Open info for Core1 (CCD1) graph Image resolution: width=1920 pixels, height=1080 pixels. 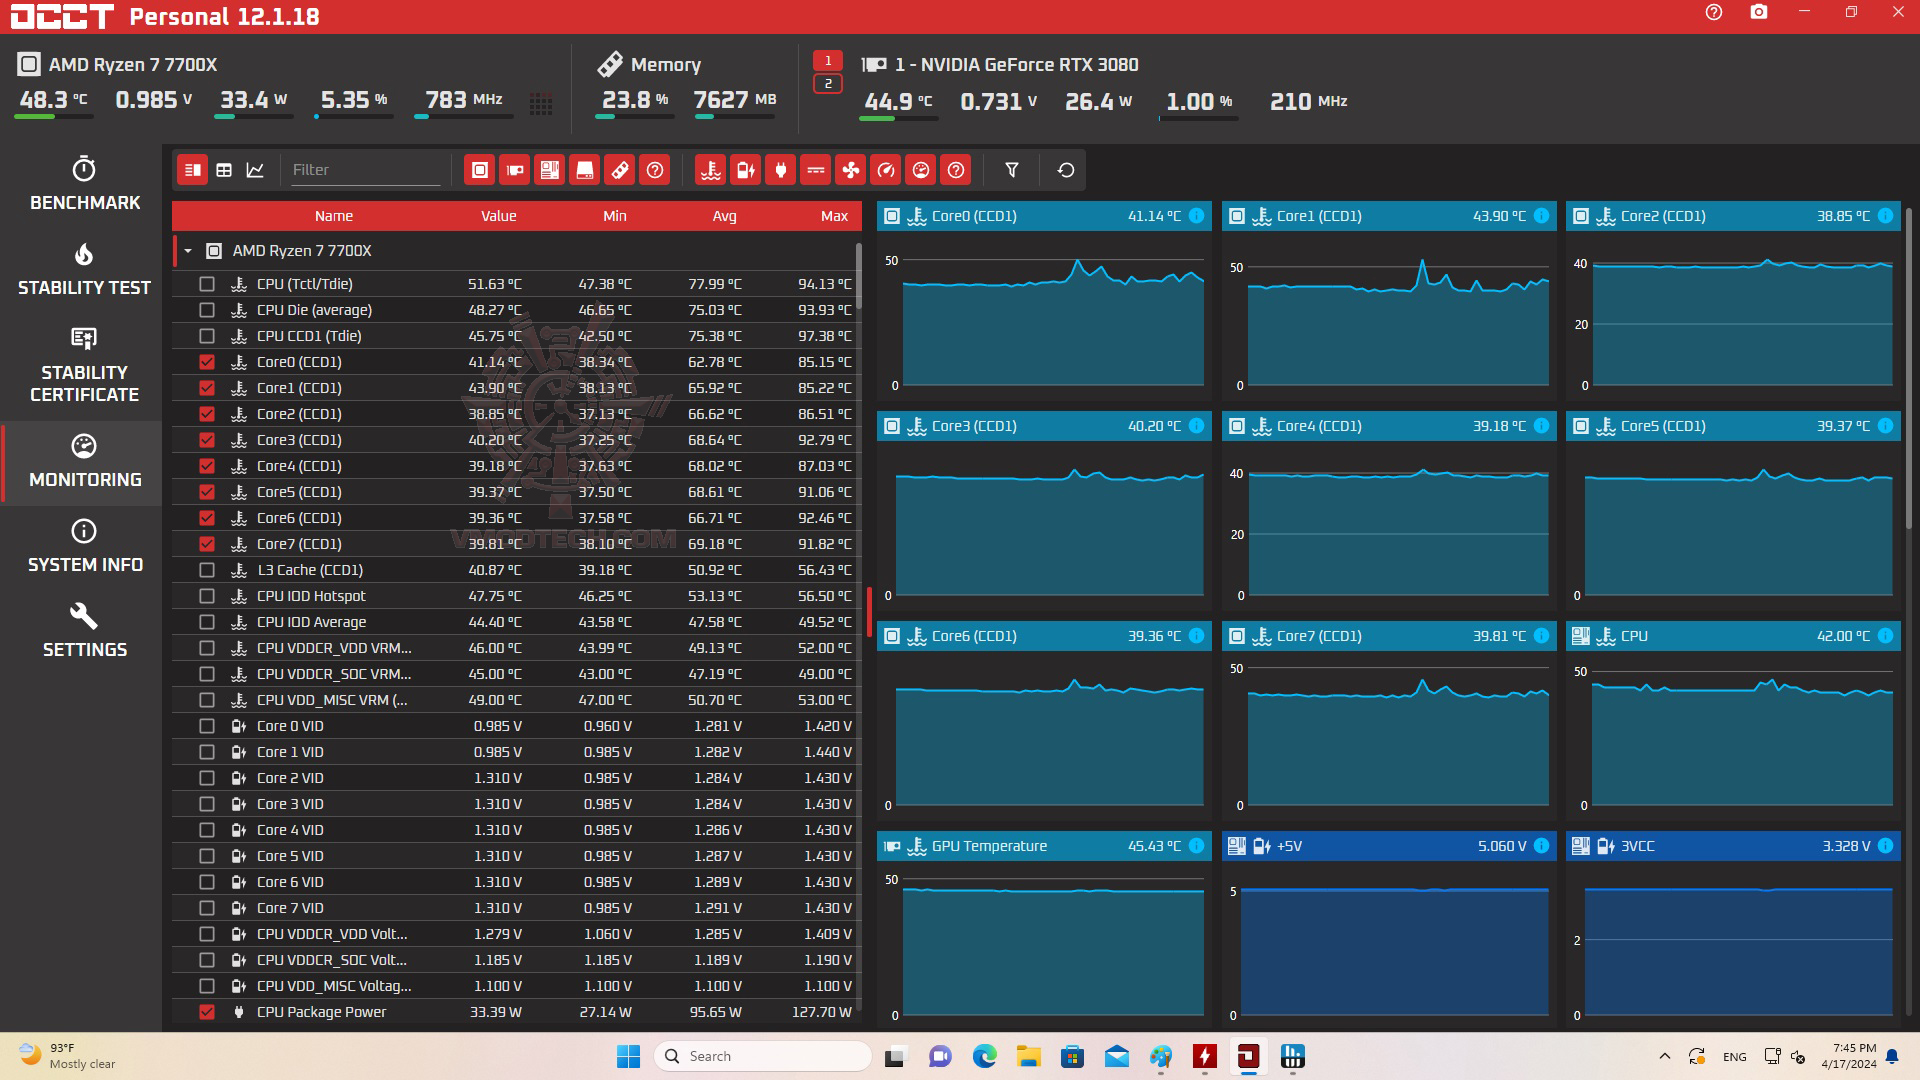click(1541, 216)
